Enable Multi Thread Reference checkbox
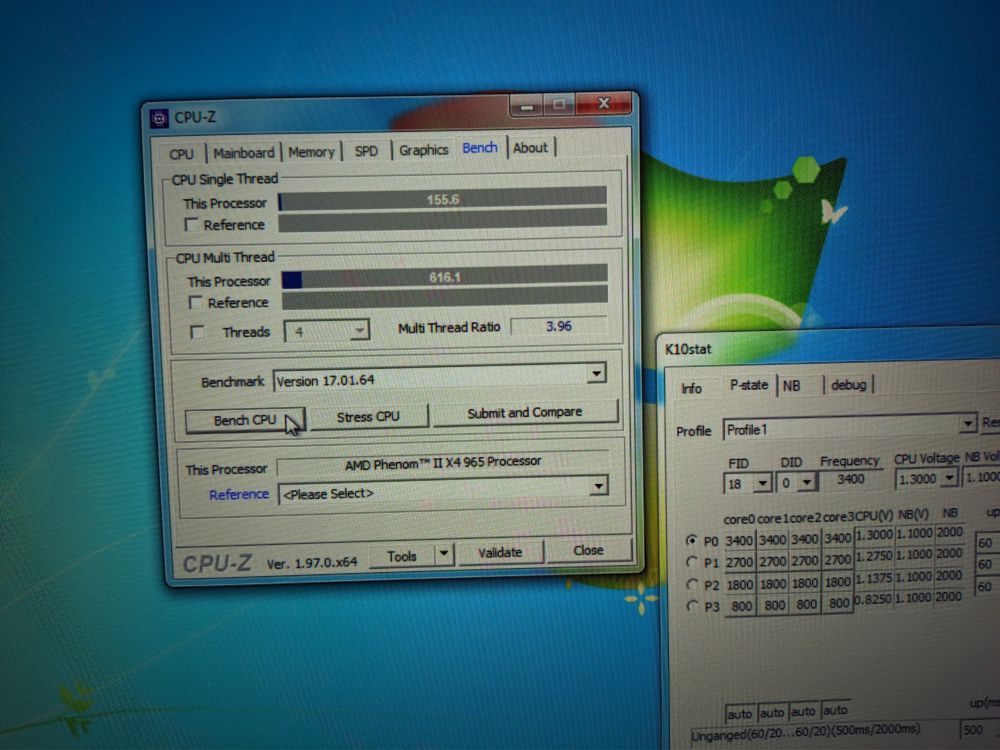Viewport: 1000px width, 750px height. (x=195, y=302)
